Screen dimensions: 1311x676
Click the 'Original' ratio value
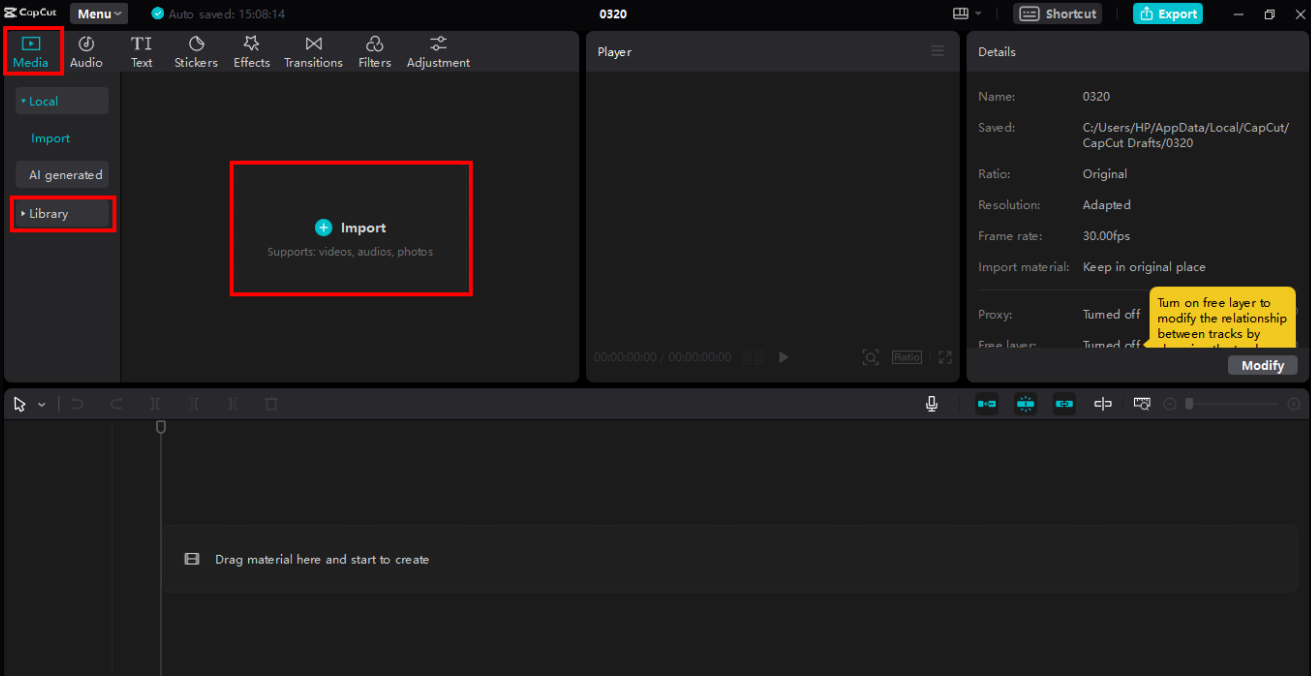click(x=1105, y=174)
